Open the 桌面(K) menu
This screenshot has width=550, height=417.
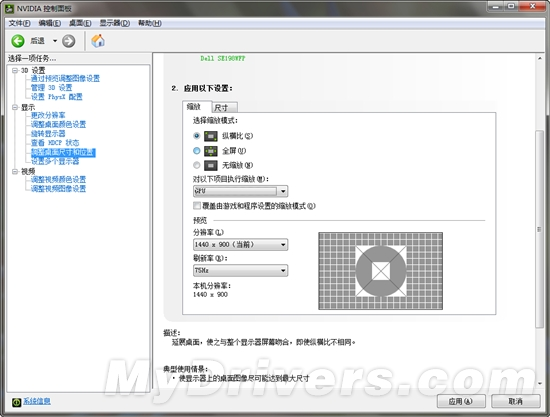coord(80,23)
